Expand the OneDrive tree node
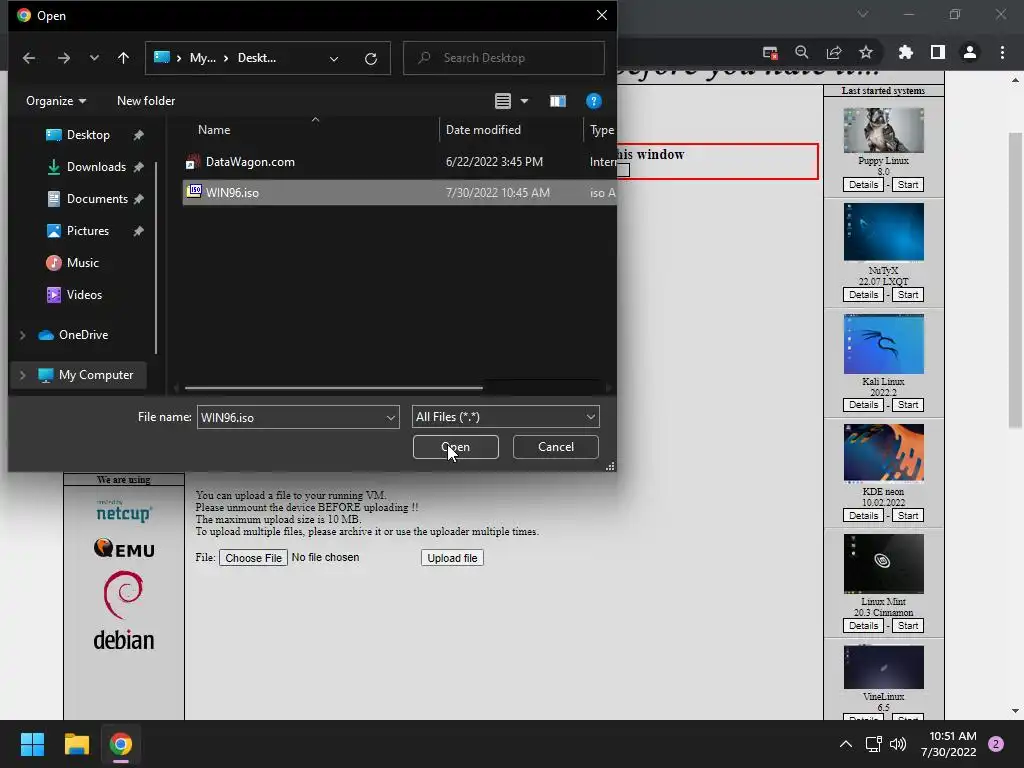Screen dimensions: 1024x768 click(22, 335)
